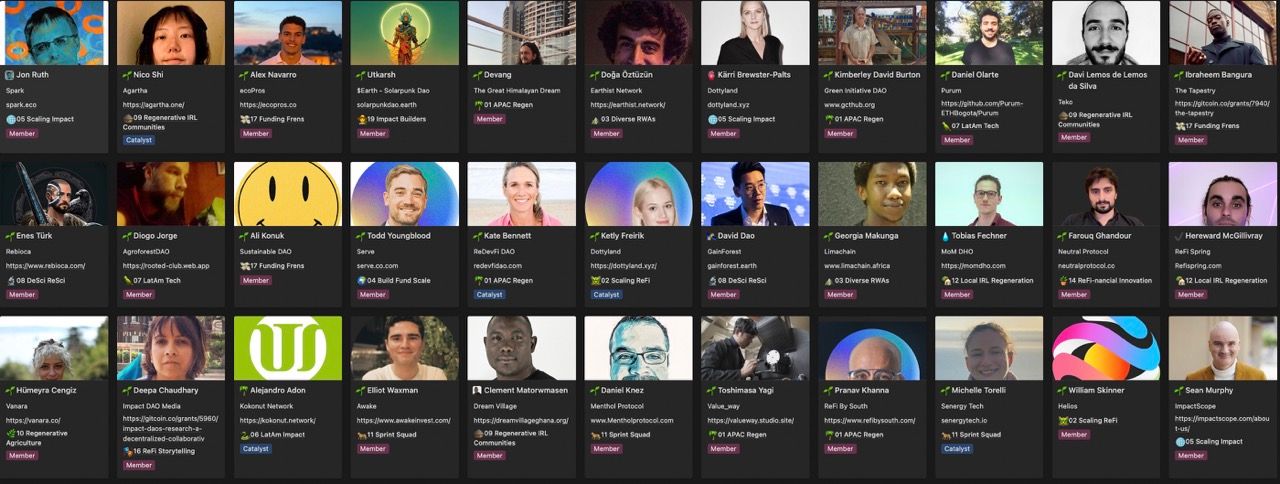Click the icon for Kimberley David Burton's 01 APAC Regen
Viewport: 1280px width, 484px height.
(x=828, y=119)
